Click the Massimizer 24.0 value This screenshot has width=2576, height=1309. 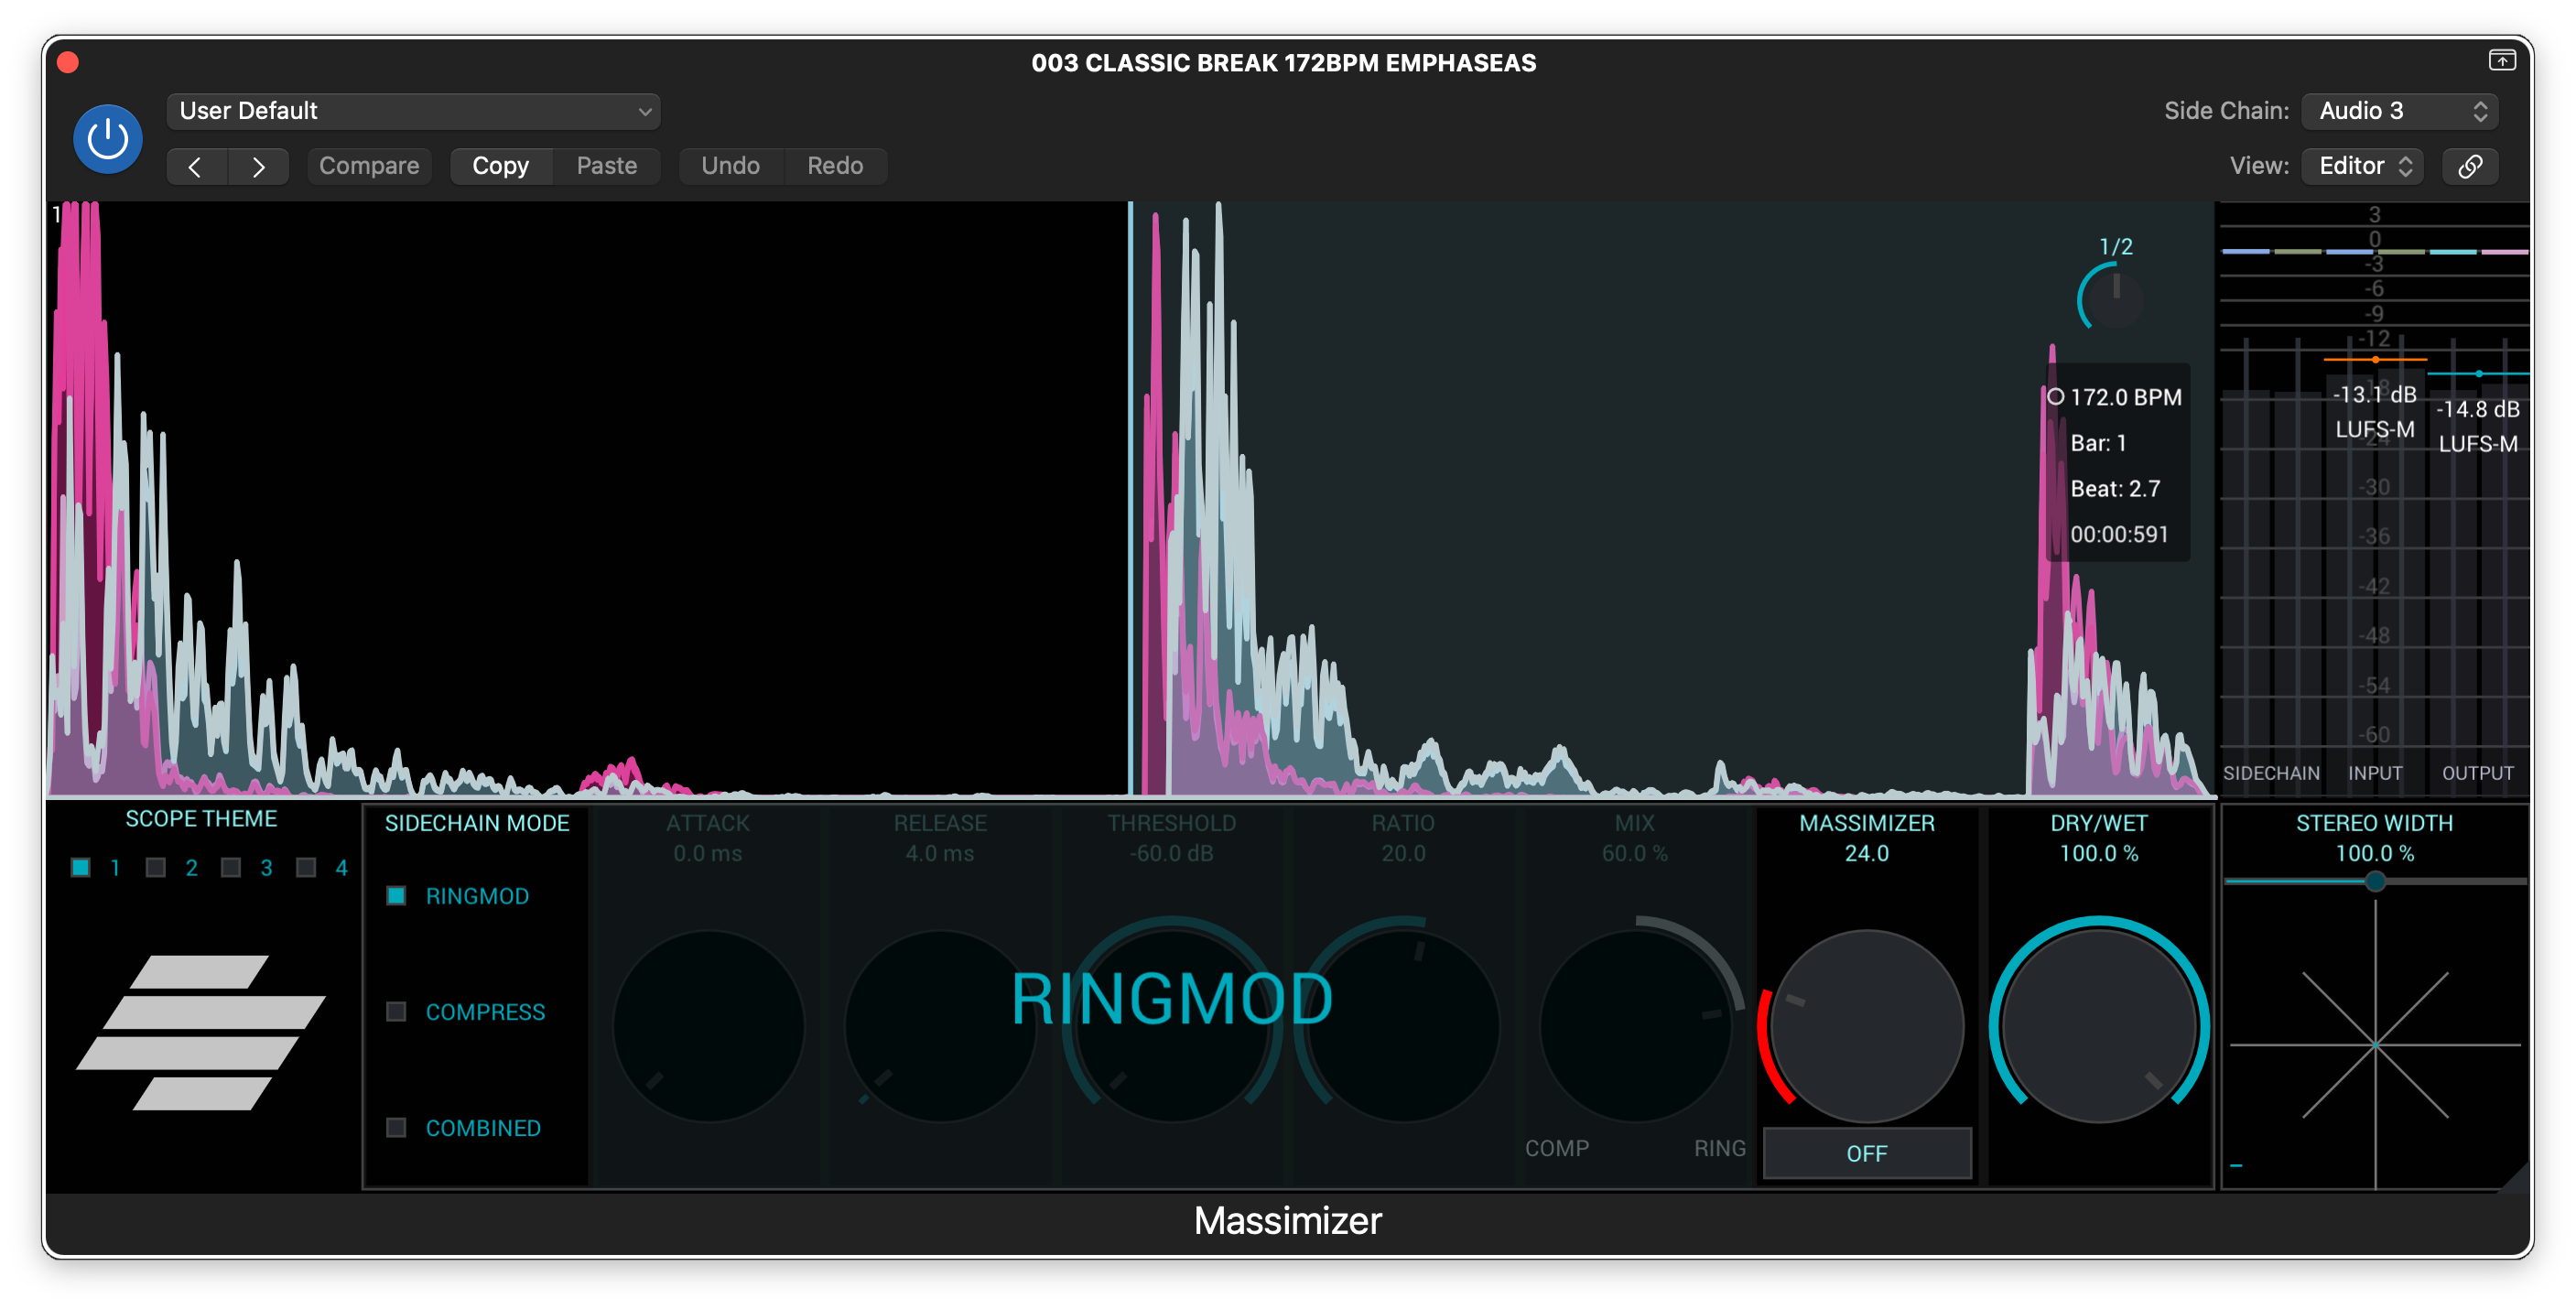pos(1866,854)
